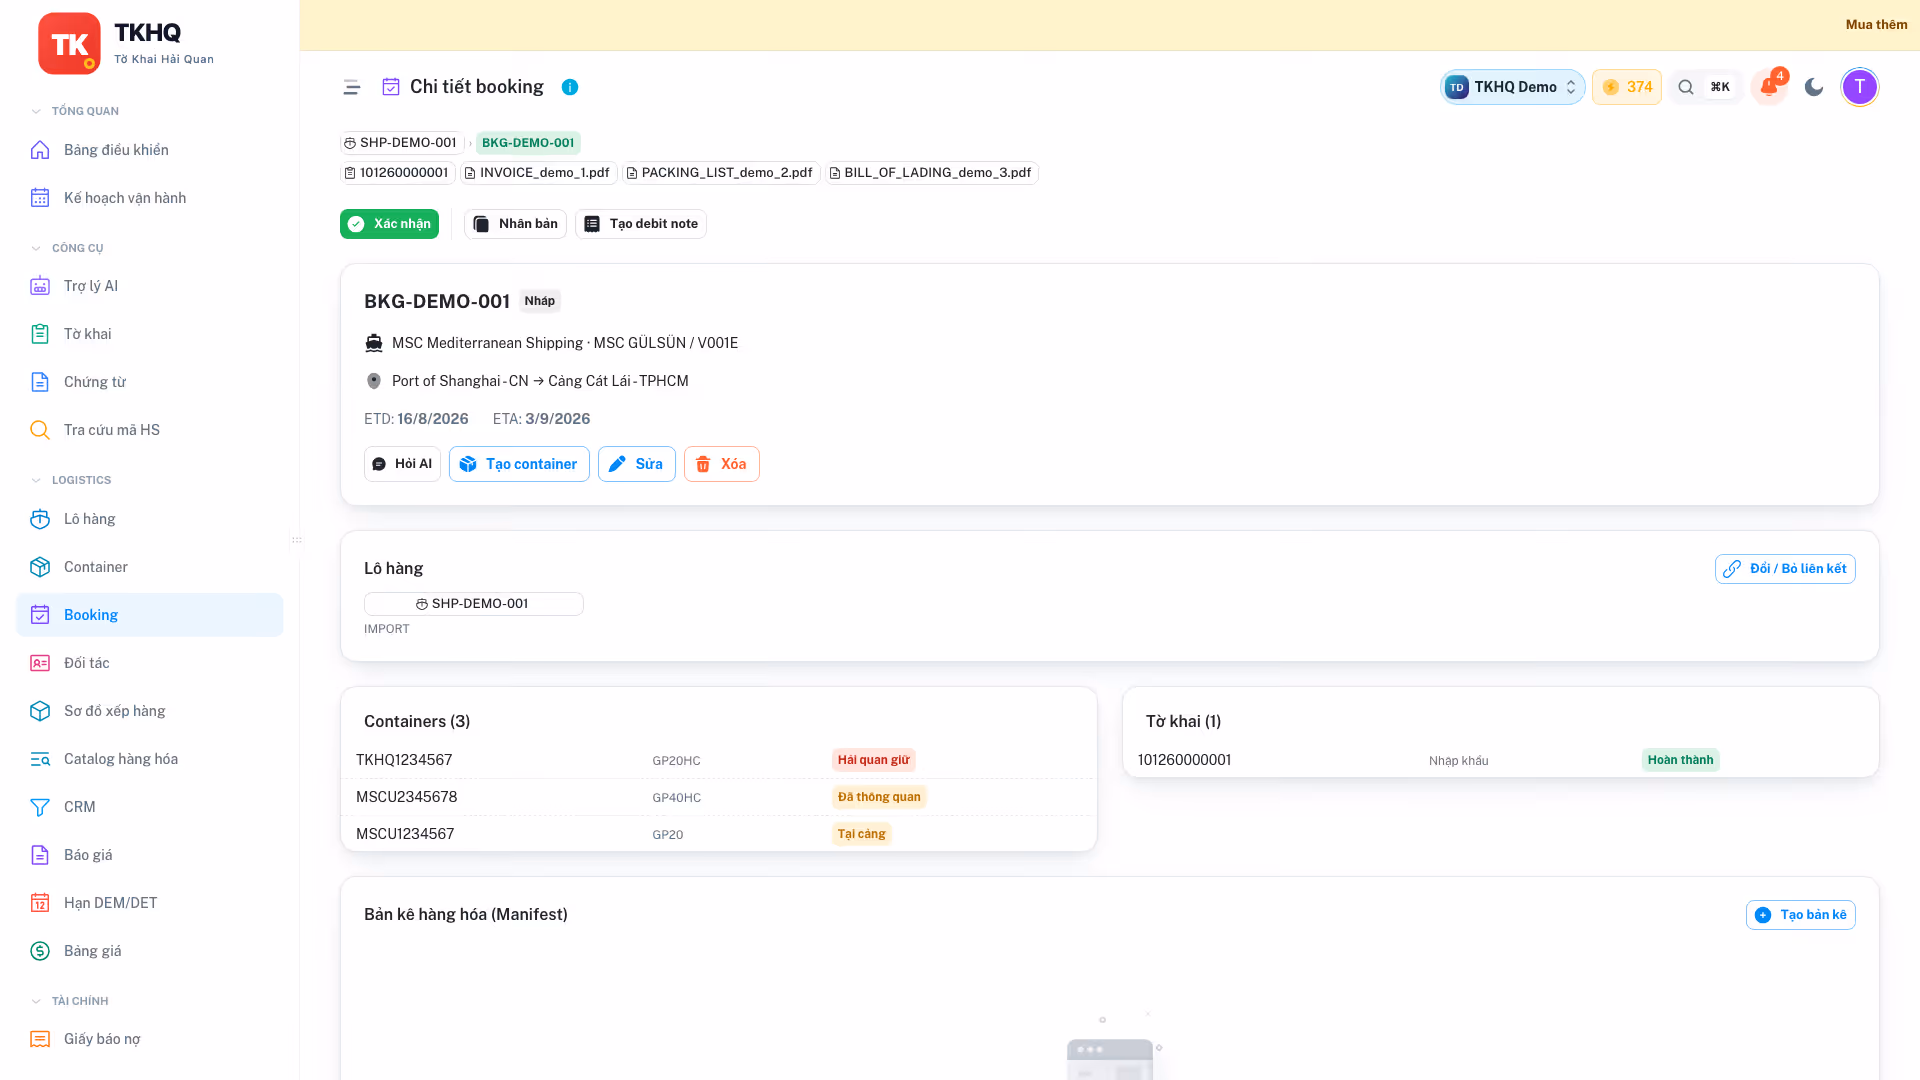This screenshot has height=1080, width=1920.
Task: Open Kế hoạch vận hành
Action: tap(150, 198)
